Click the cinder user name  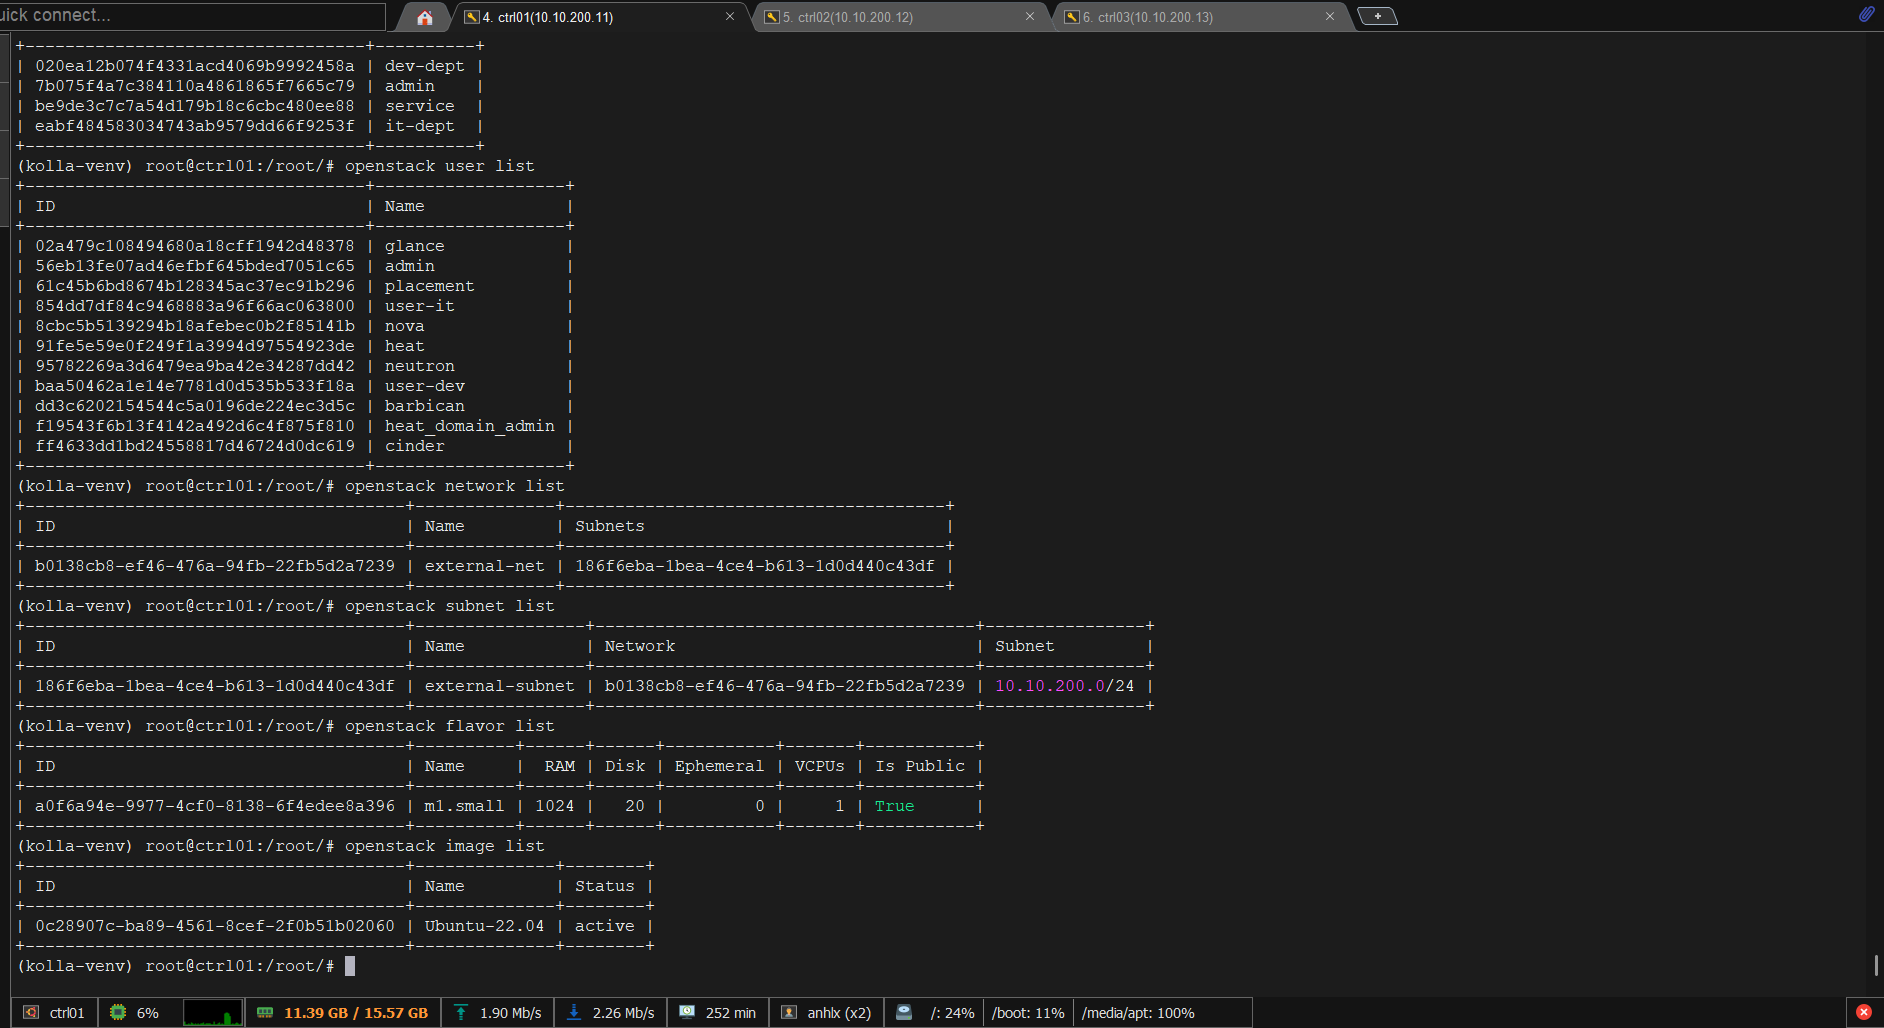point(415,446)
